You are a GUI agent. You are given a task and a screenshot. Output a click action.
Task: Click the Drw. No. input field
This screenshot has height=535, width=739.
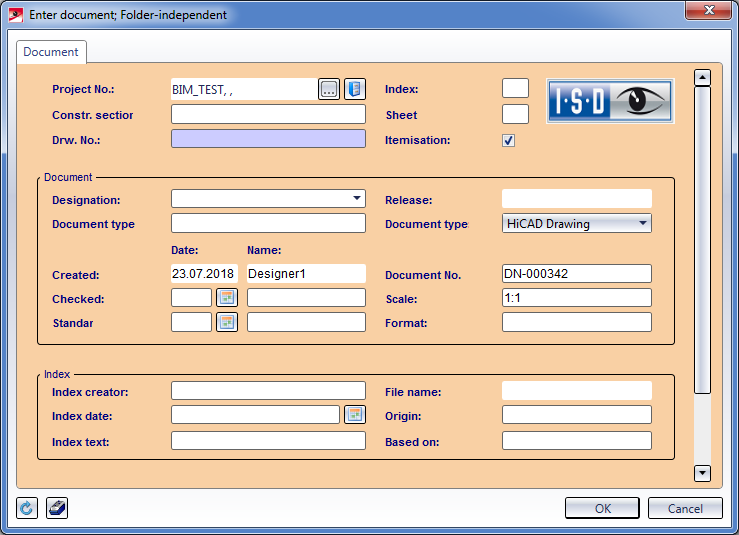coord(268,139)
